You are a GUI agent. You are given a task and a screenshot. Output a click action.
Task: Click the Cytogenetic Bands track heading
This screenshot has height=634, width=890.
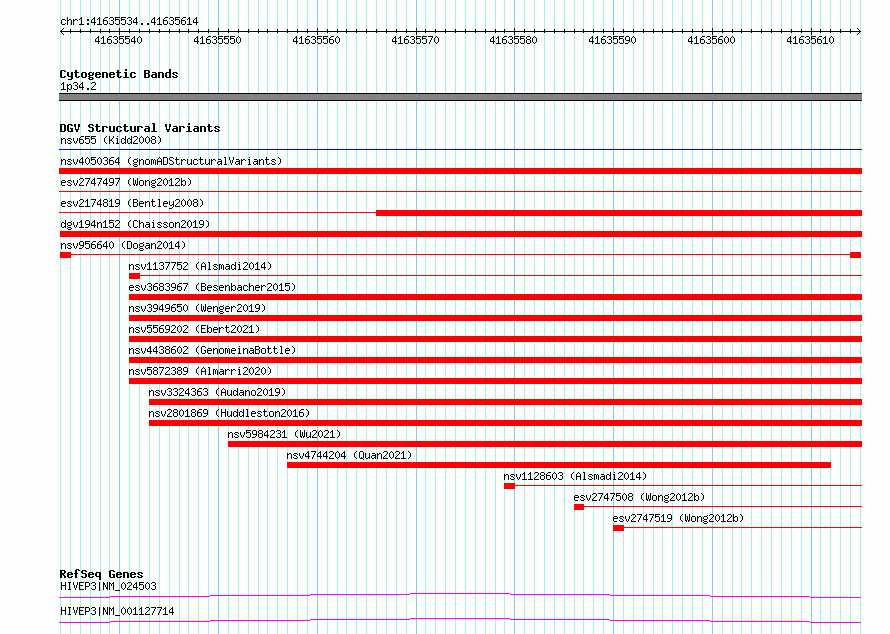[x=119, y=74]
